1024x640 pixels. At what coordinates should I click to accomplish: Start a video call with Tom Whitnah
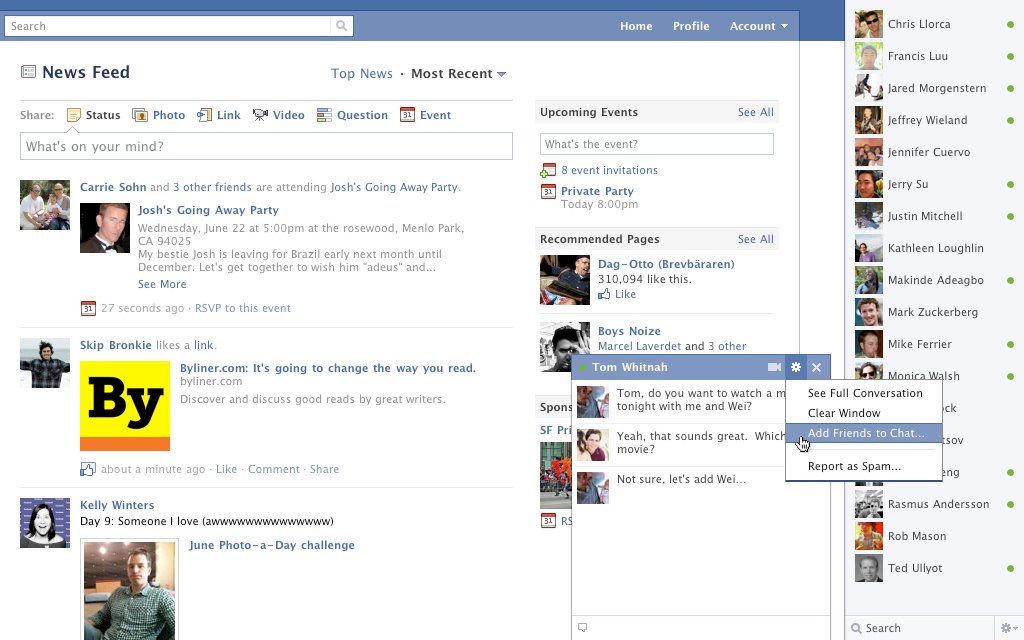[x=774, y=367]
